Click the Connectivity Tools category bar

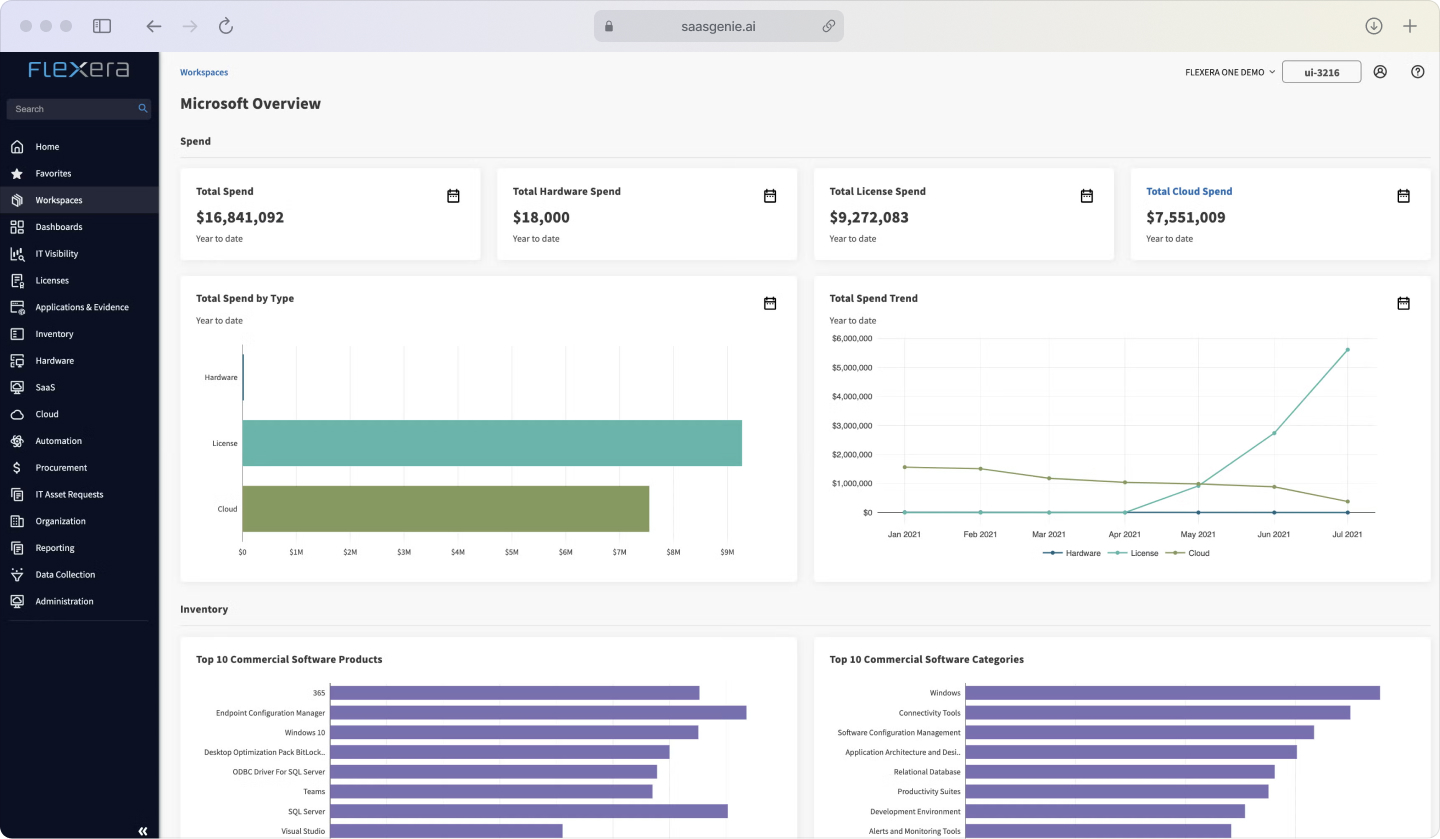coord(1158,713)
